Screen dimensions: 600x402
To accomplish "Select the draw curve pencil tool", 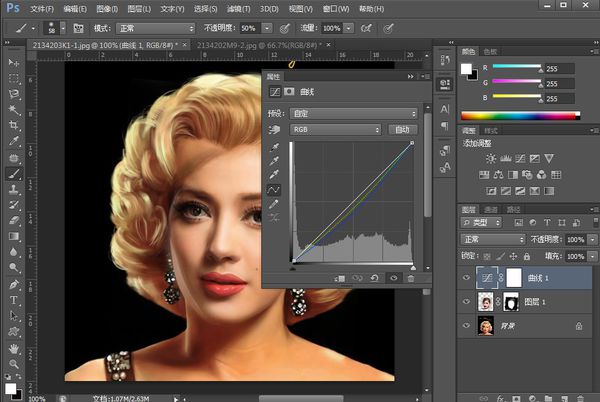I will [274, 203].
